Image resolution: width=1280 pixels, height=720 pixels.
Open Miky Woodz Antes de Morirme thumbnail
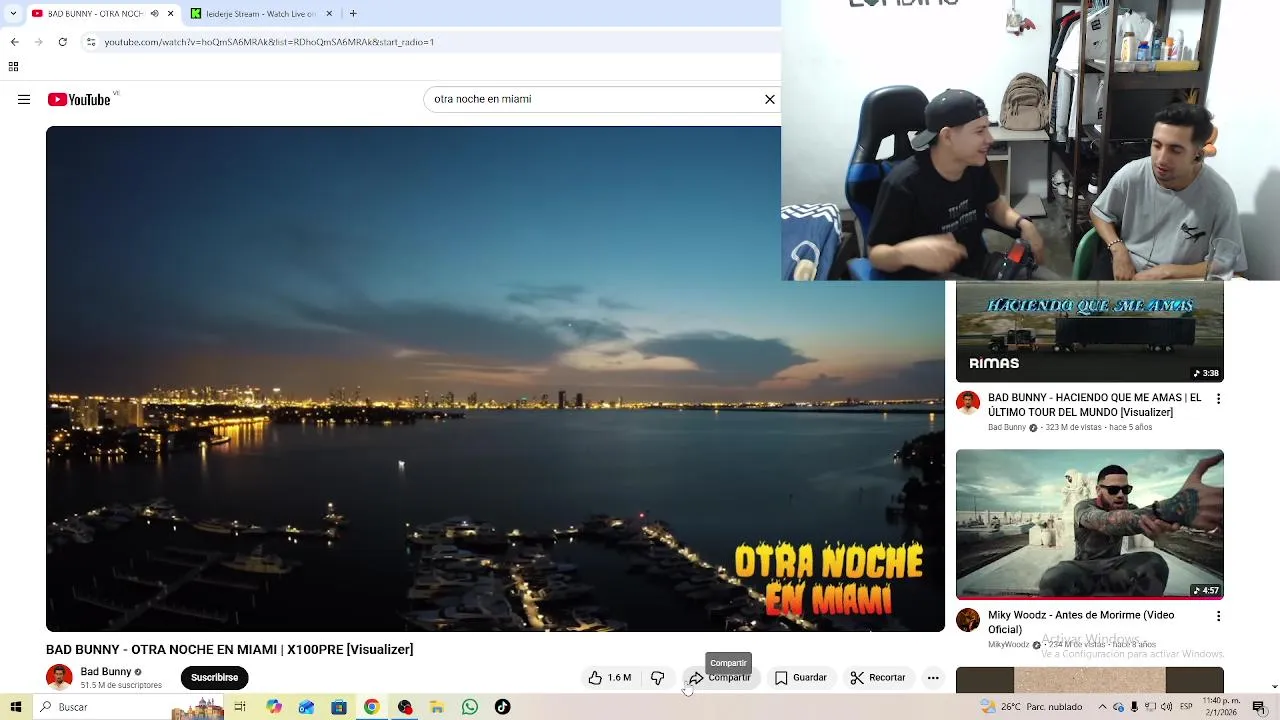click(1090, 524)
